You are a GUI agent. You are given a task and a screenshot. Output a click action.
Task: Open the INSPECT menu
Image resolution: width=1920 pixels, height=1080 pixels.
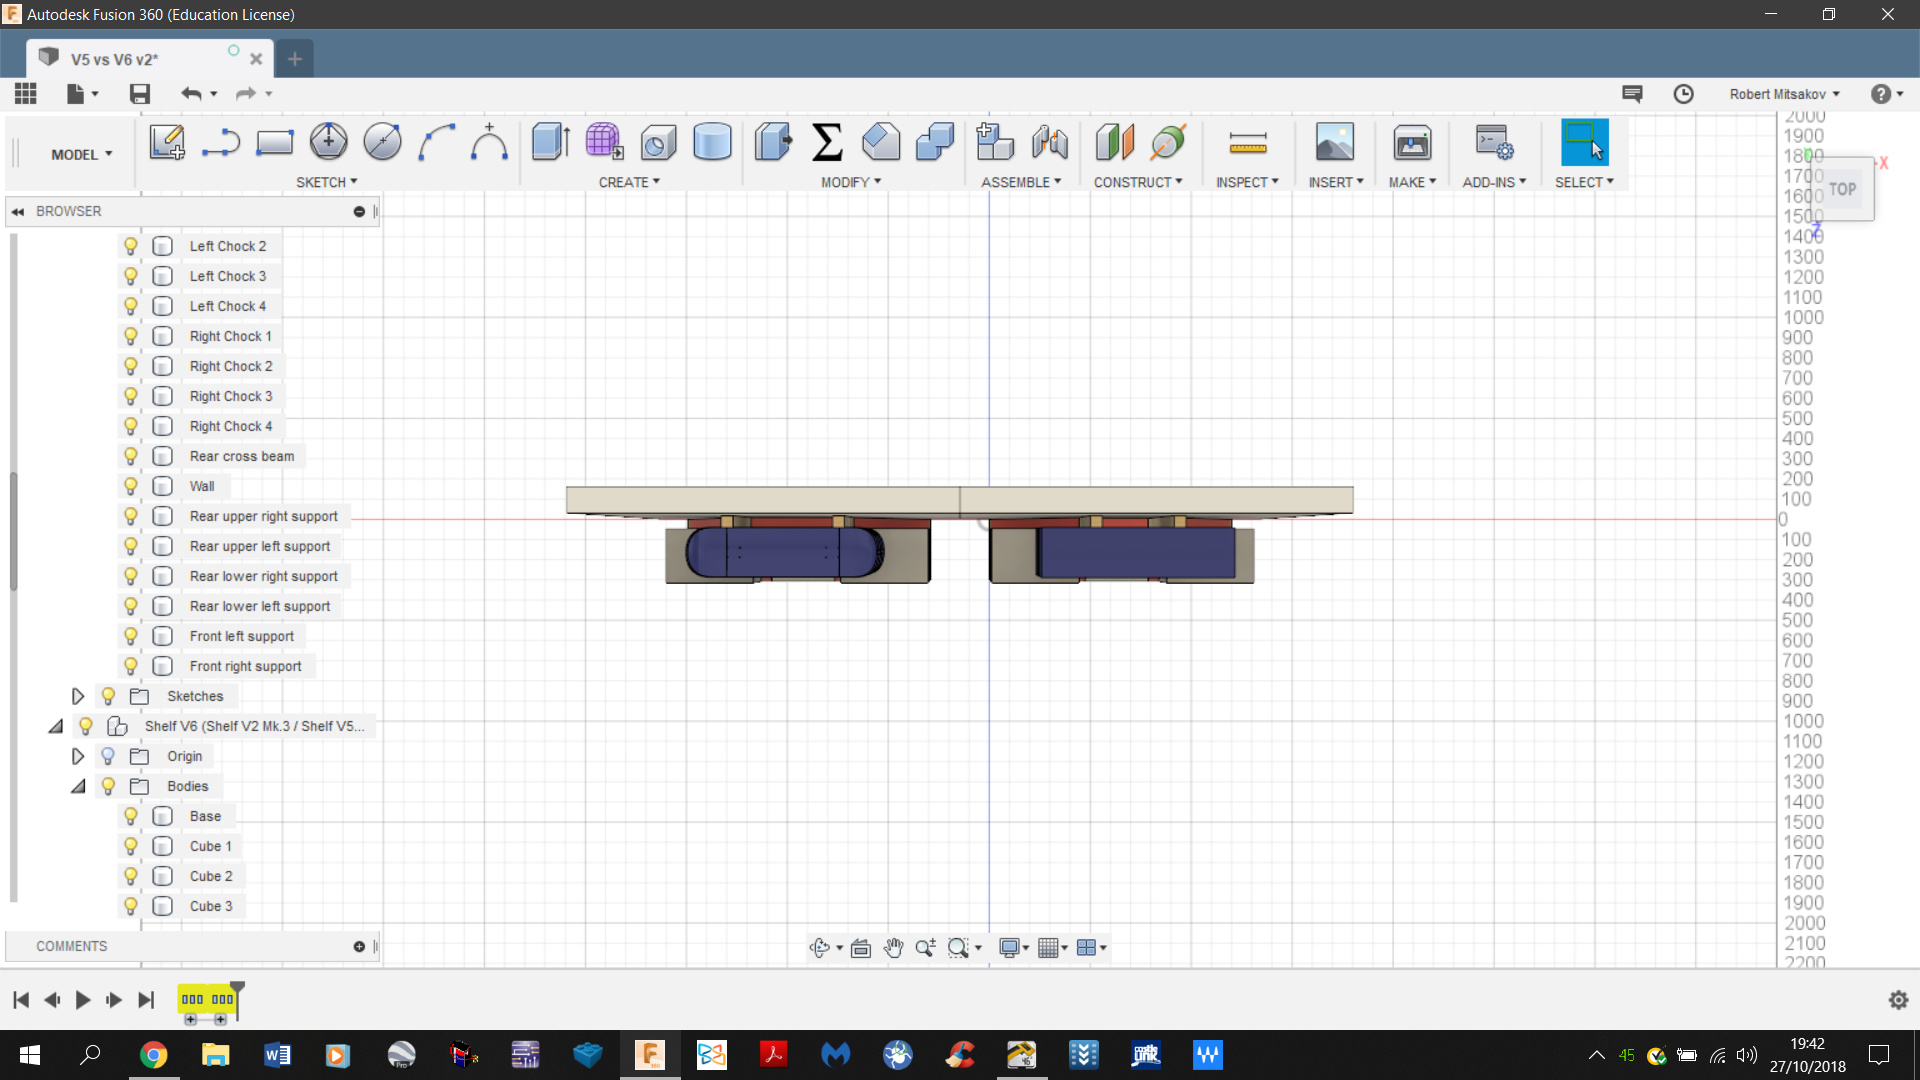point(1247,182)
